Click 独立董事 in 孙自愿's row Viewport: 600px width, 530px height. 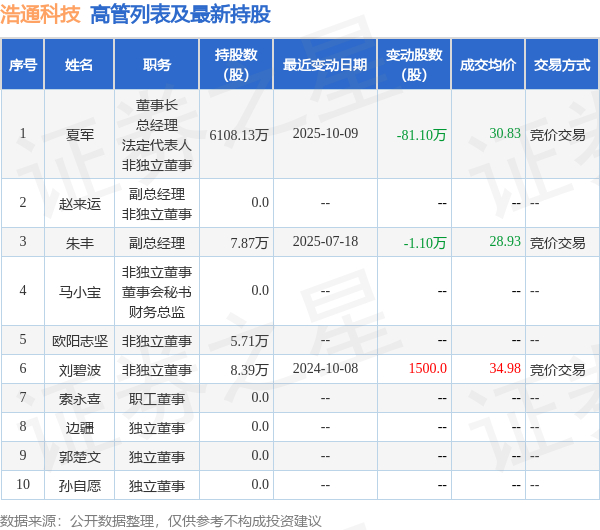(157, 486)
